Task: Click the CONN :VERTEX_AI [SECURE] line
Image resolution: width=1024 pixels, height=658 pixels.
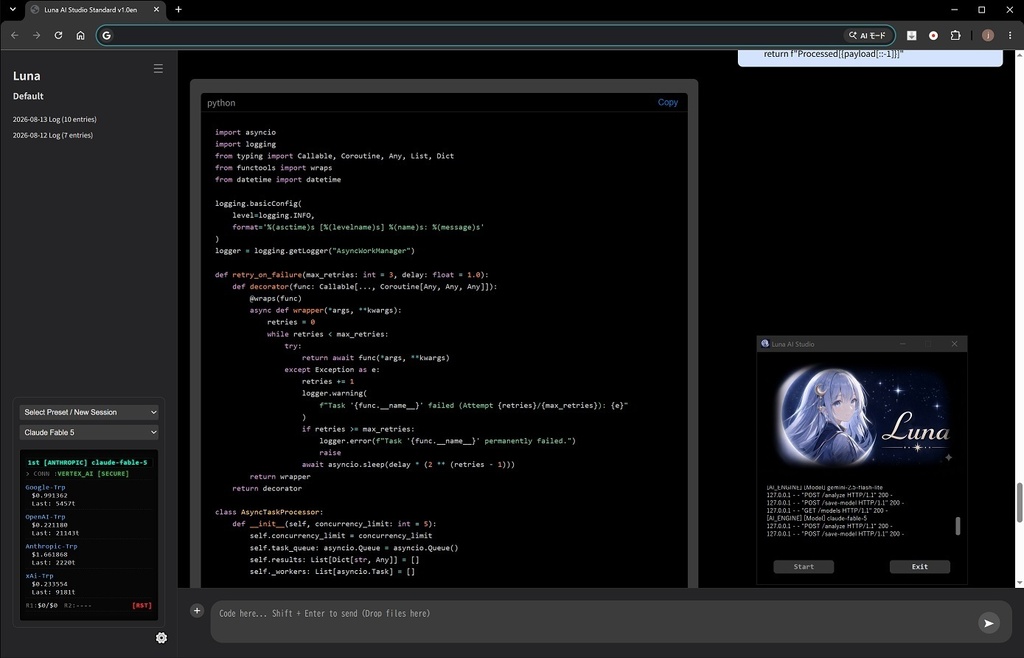Action: 77,474
